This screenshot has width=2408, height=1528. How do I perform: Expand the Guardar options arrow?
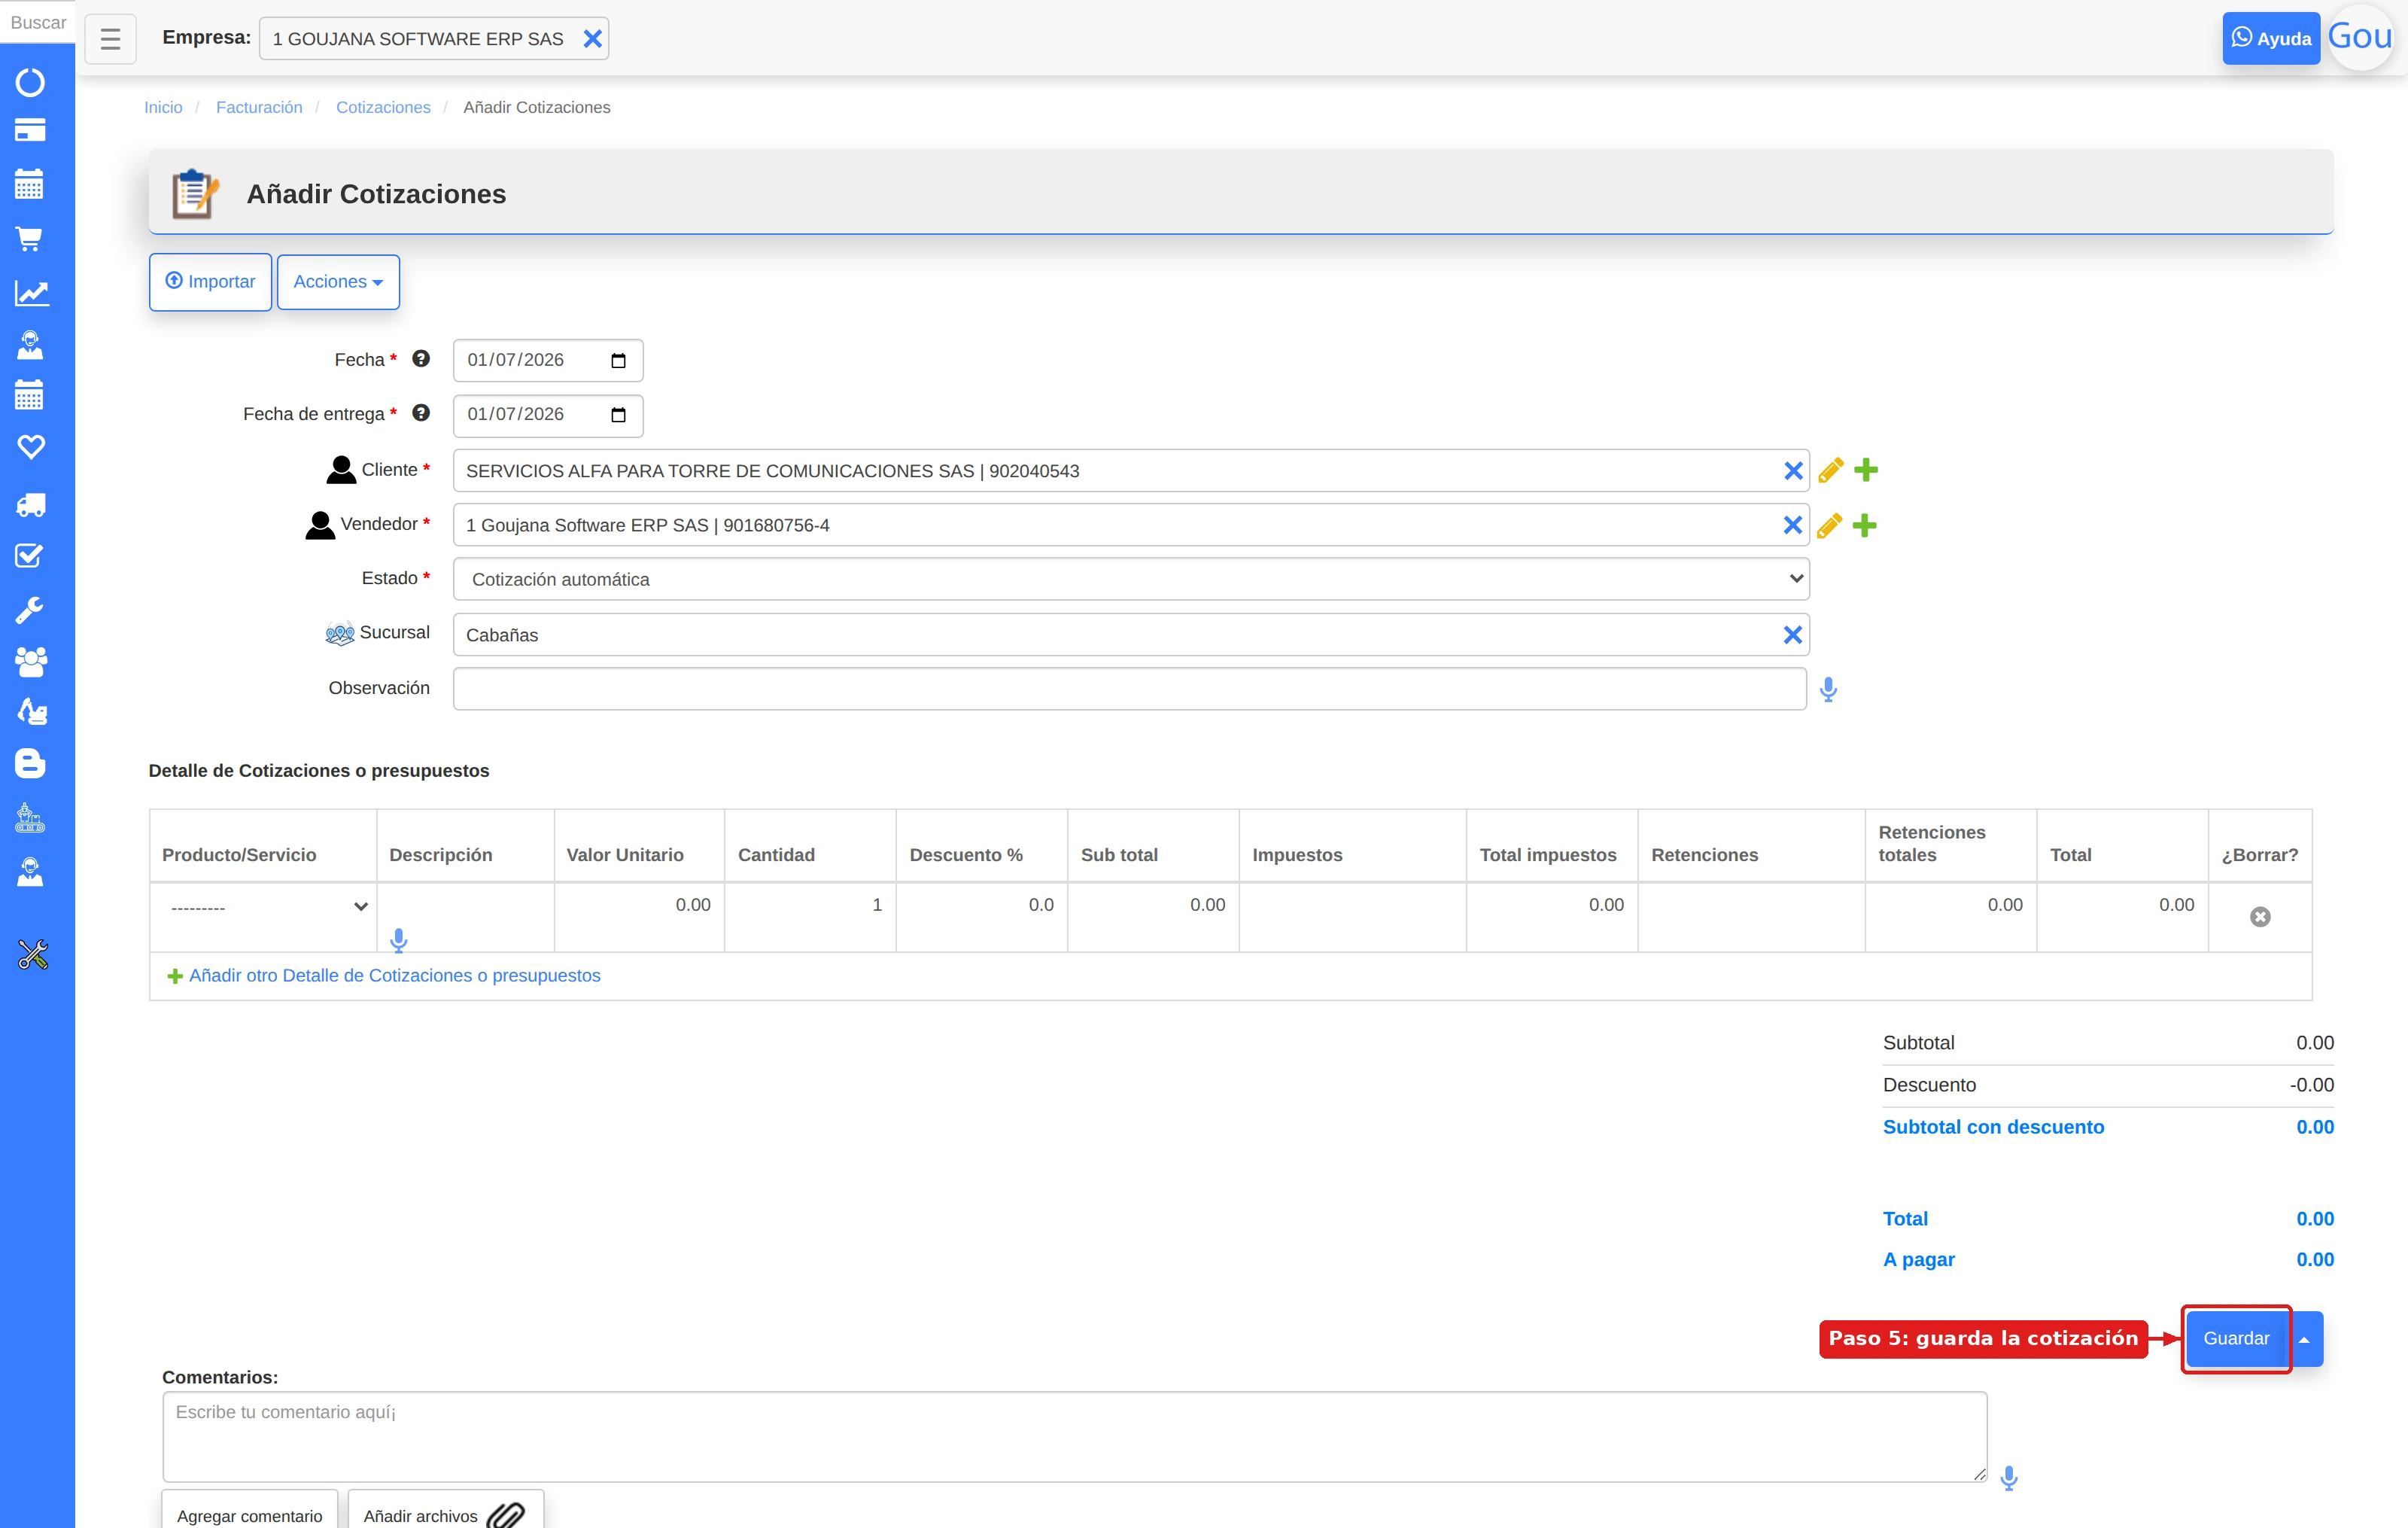(2304, 1339)
